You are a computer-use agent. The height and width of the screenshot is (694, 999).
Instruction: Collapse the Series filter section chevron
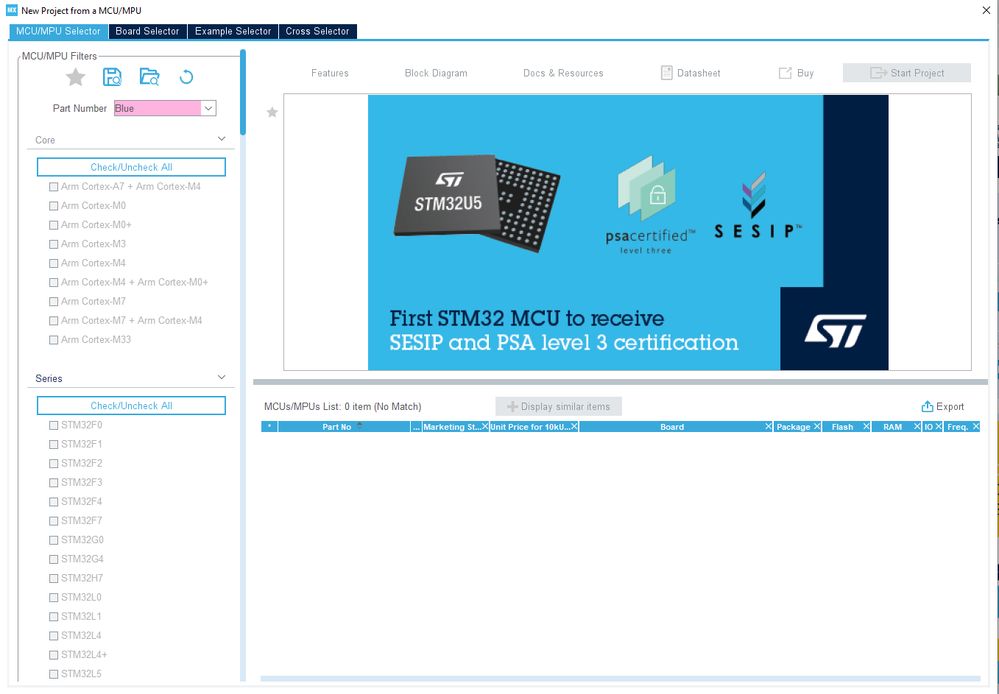221,377
